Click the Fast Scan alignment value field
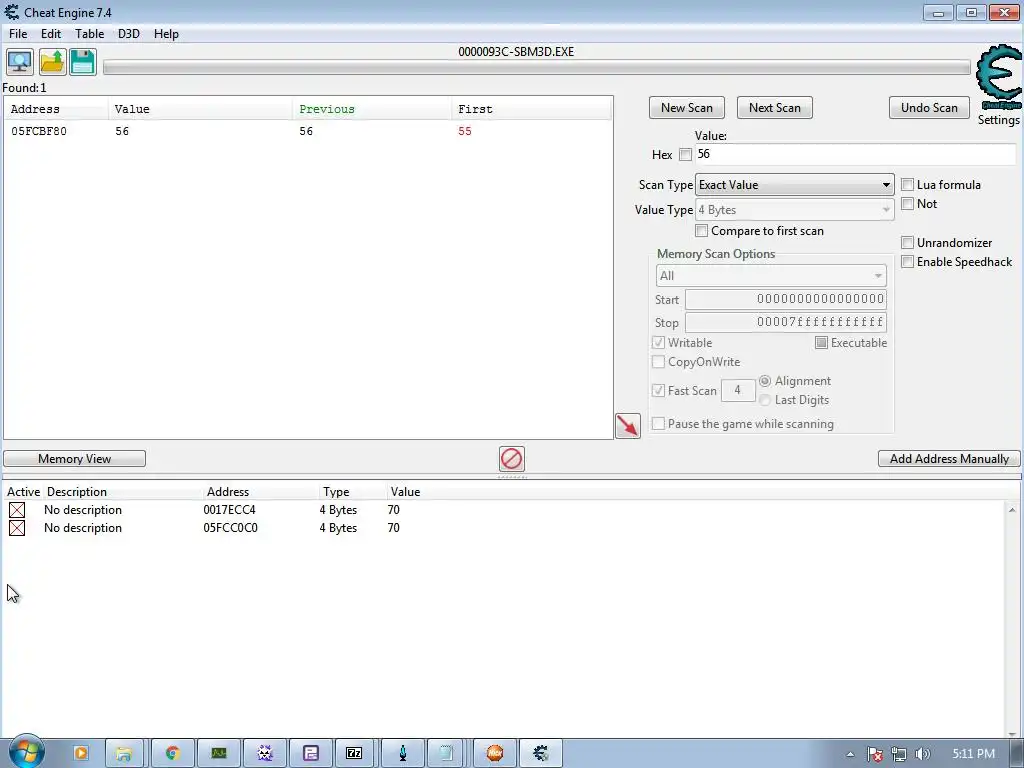Viewport: 1024px width, 768px height. click(738, 391)
